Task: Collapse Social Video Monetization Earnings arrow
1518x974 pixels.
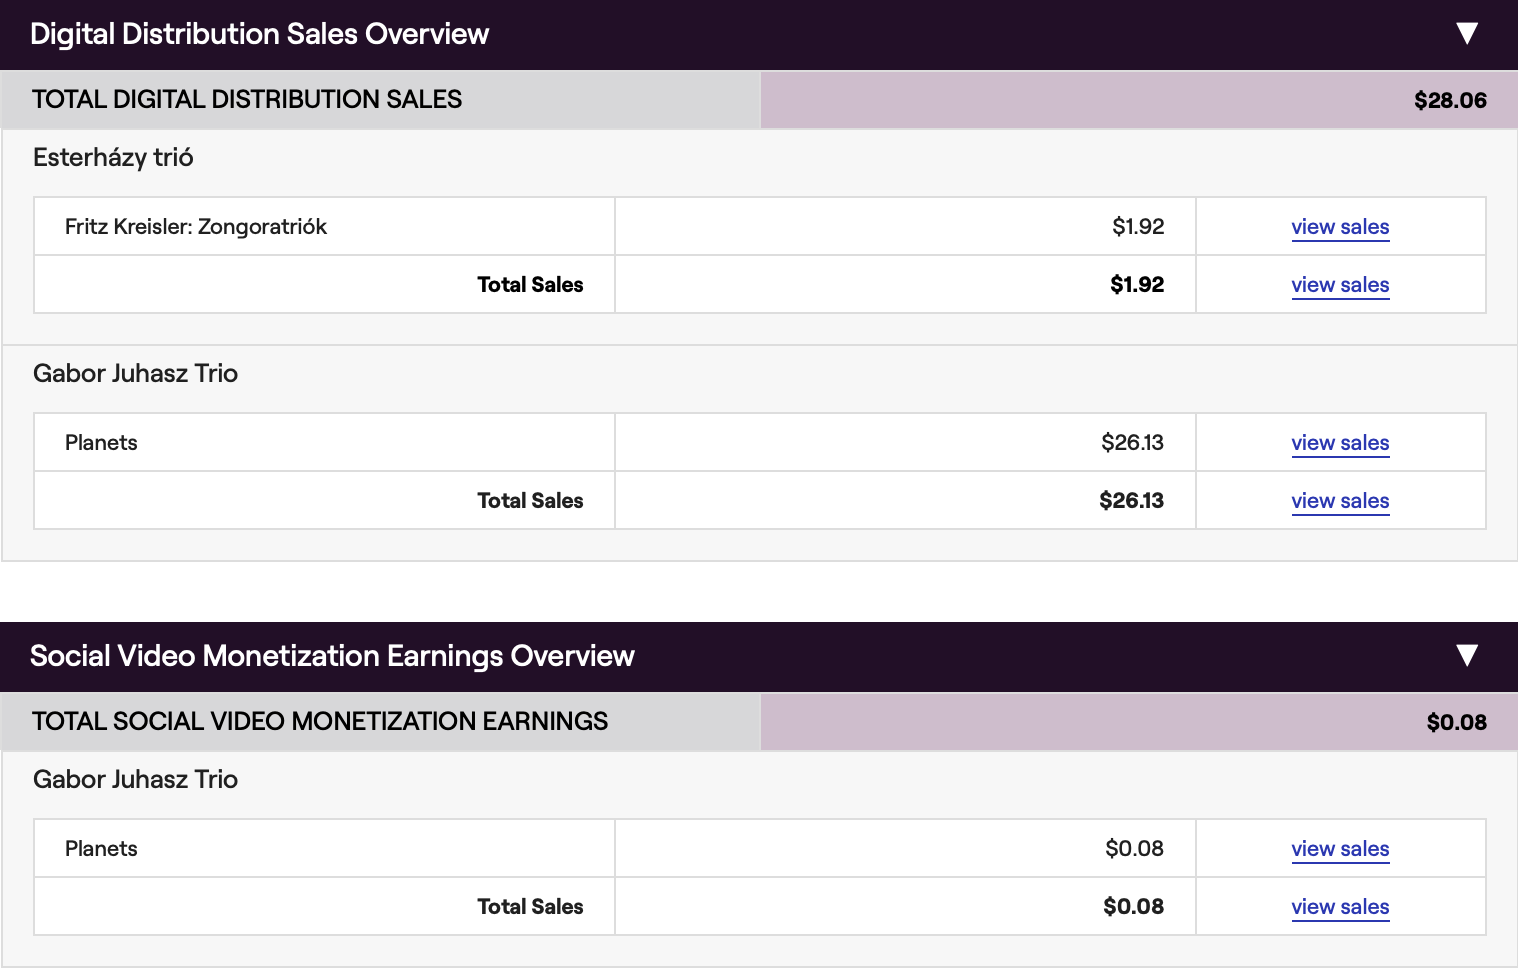Action: click(1467, 656)
